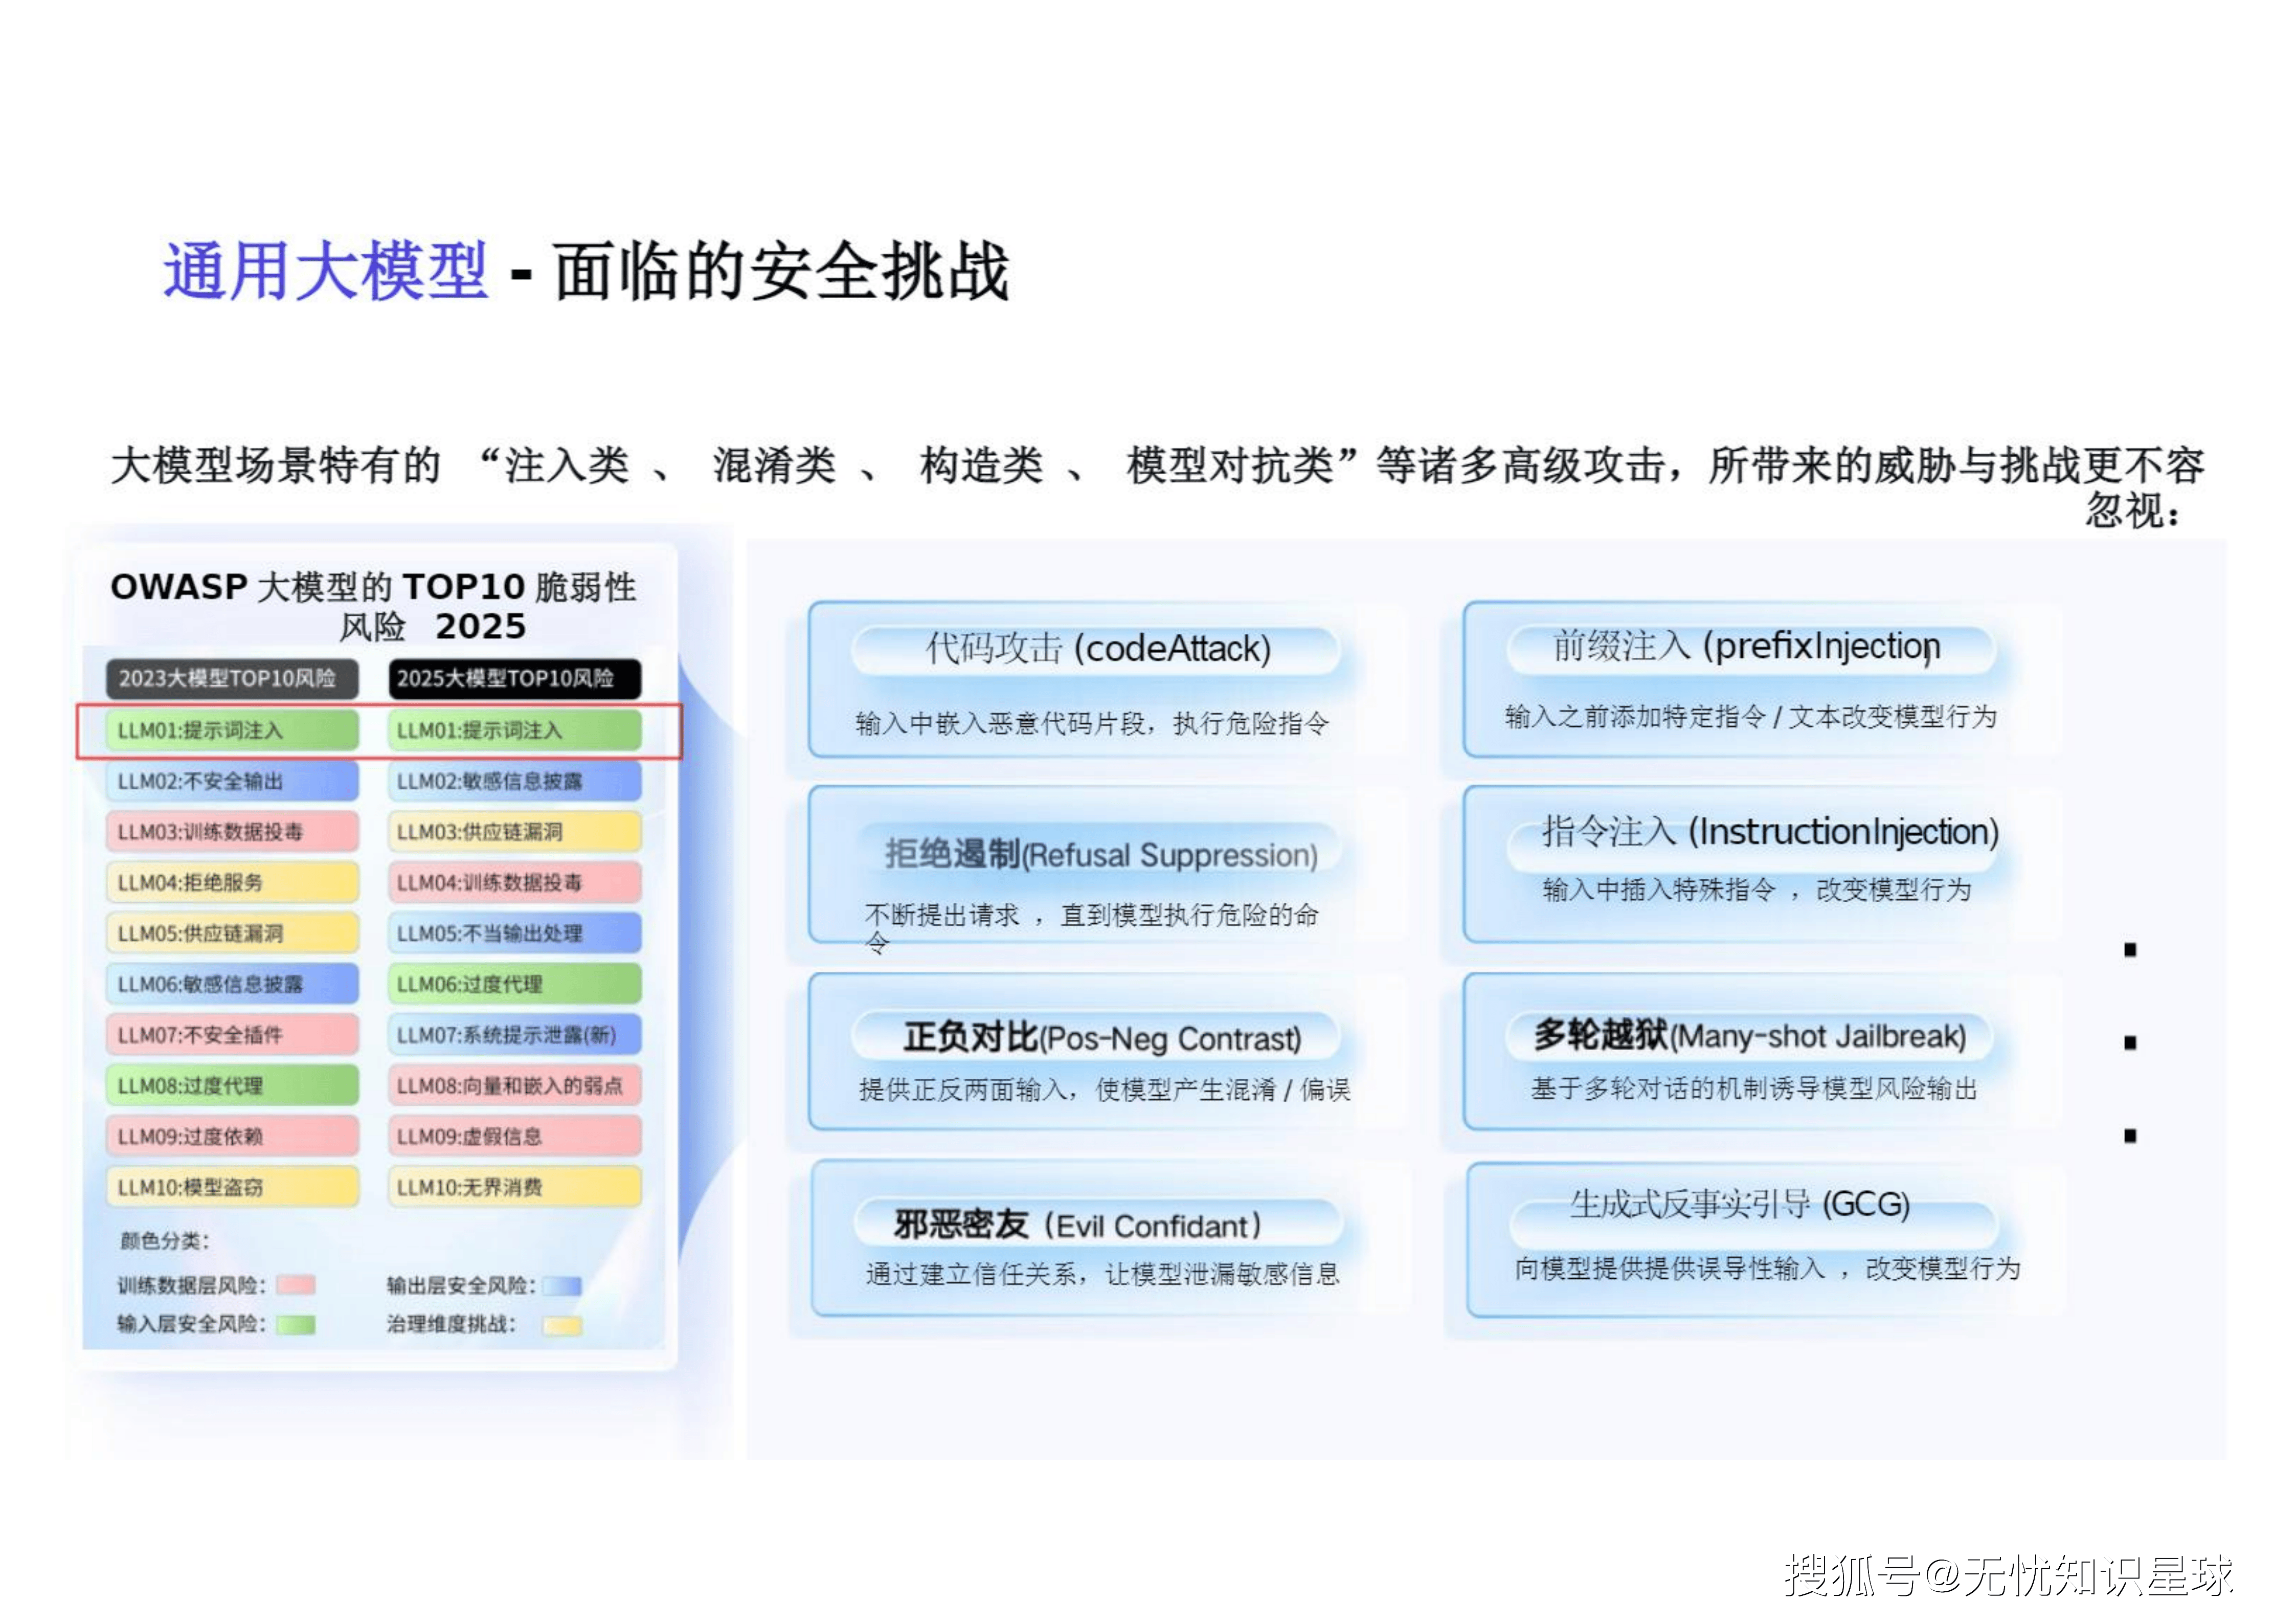Click the blue 输出层安全风险 legend swatch
The height and width of the screenshot is (1624, 2296).
coord(562,1285)
